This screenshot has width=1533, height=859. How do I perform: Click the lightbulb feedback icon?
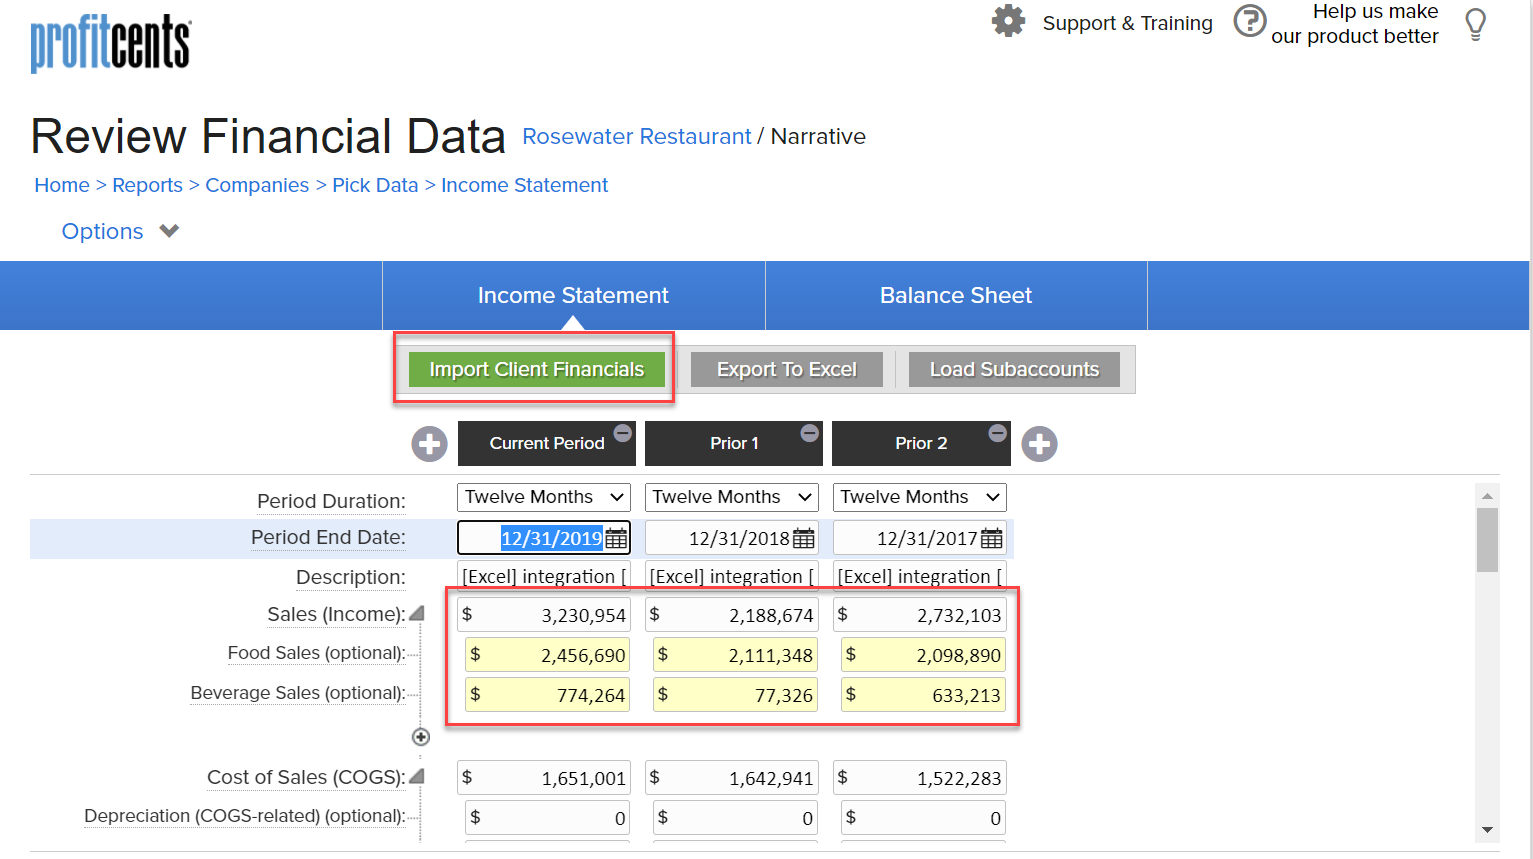pos(1475,24)
